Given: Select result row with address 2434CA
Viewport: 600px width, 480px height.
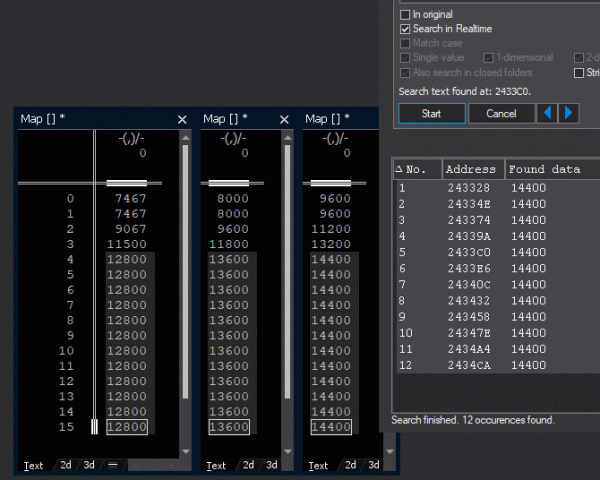Looking at the screenshot, I should click(497, 365).
